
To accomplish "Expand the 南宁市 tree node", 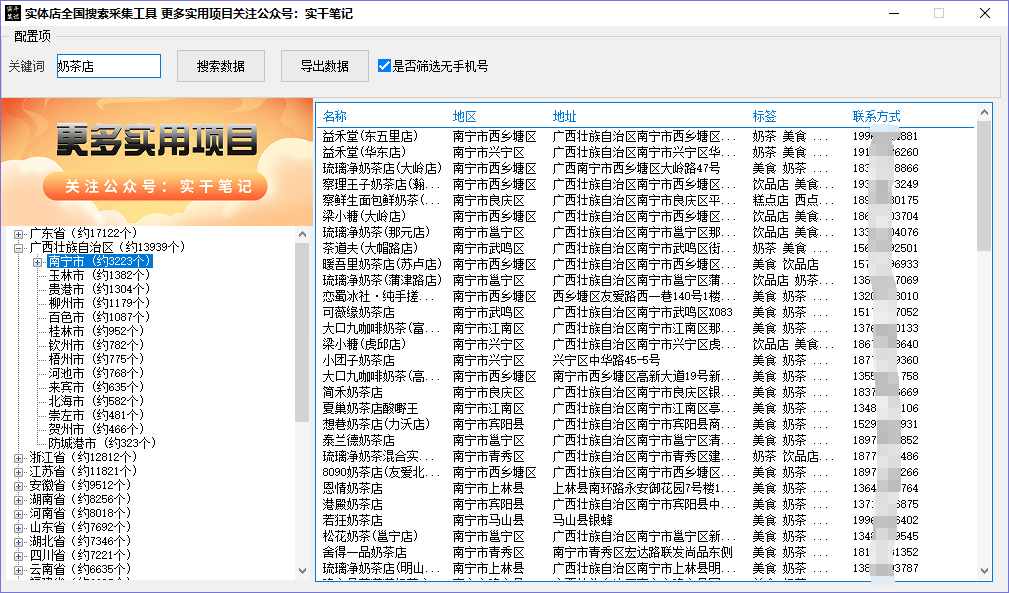I will coord(38,261).
